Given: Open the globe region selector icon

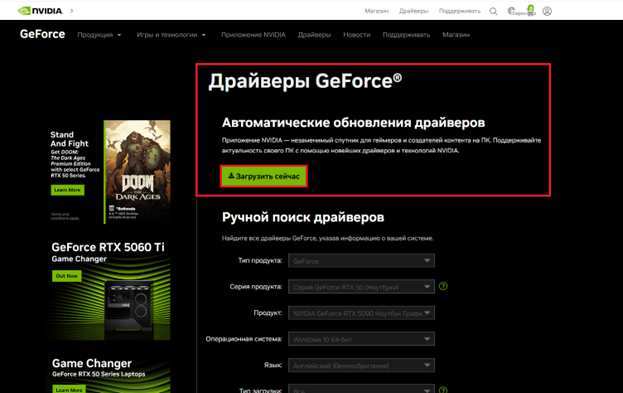Looking at the screenshot, I should coord(512,11).
